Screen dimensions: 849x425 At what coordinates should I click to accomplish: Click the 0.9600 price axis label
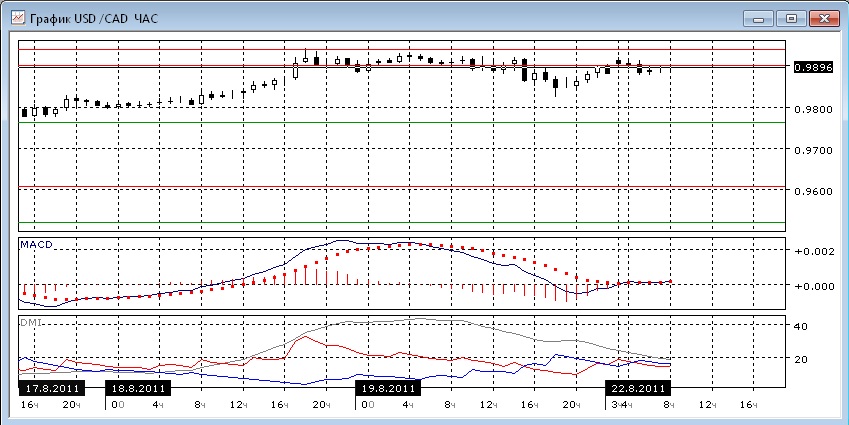(812, 191)
